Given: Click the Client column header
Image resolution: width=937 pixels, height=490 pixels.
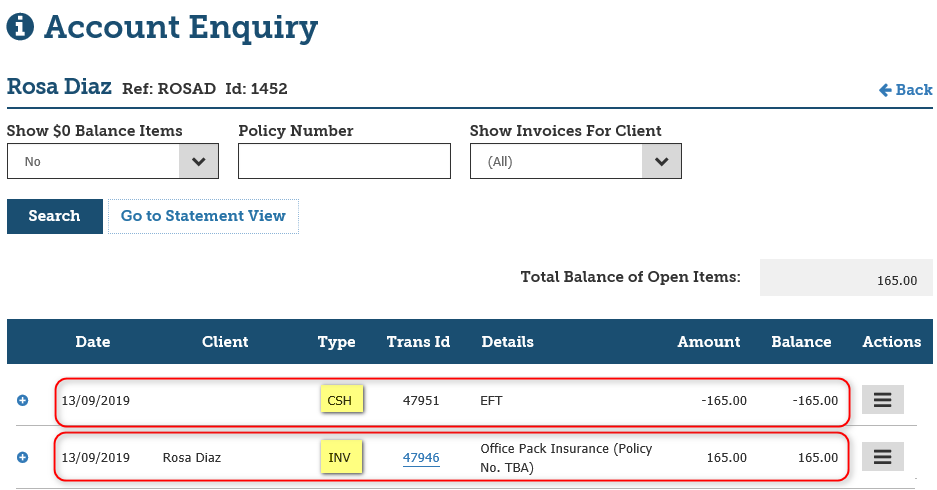Looking at the screenshot, I should point(225,342).
